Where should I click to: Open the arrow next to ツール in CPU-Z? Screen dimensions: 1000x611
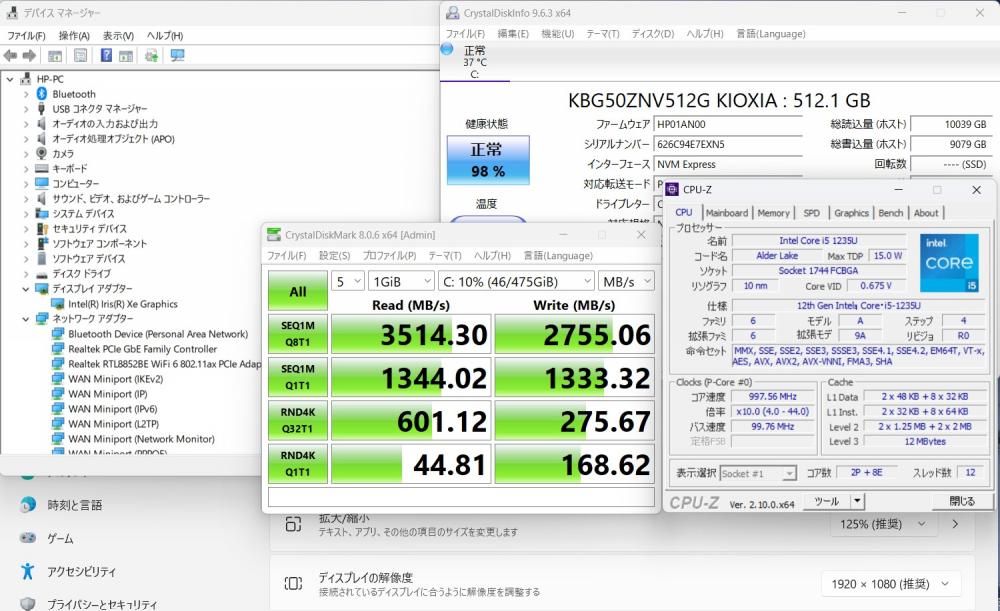pos(857,501)
